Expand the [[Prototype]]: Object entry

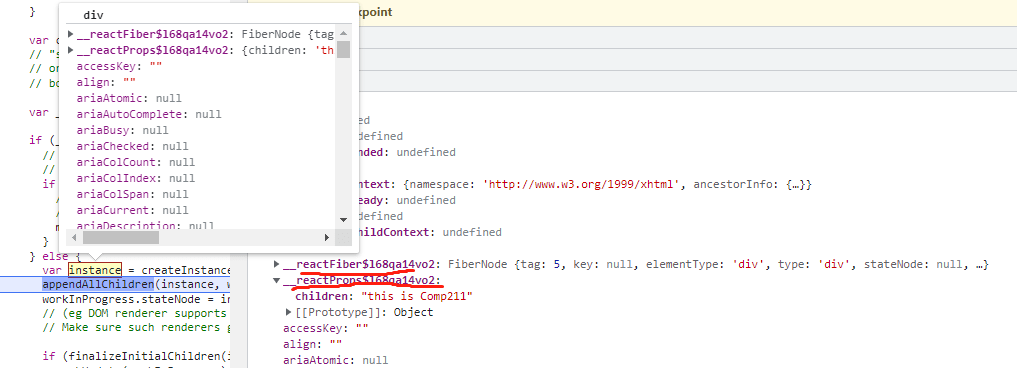289,312
